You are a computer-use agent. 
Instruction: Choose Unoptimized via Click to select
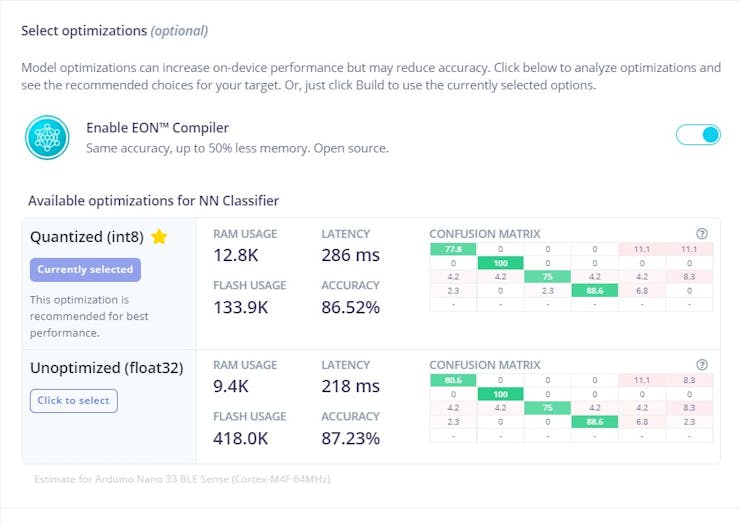tap(74, 400)
